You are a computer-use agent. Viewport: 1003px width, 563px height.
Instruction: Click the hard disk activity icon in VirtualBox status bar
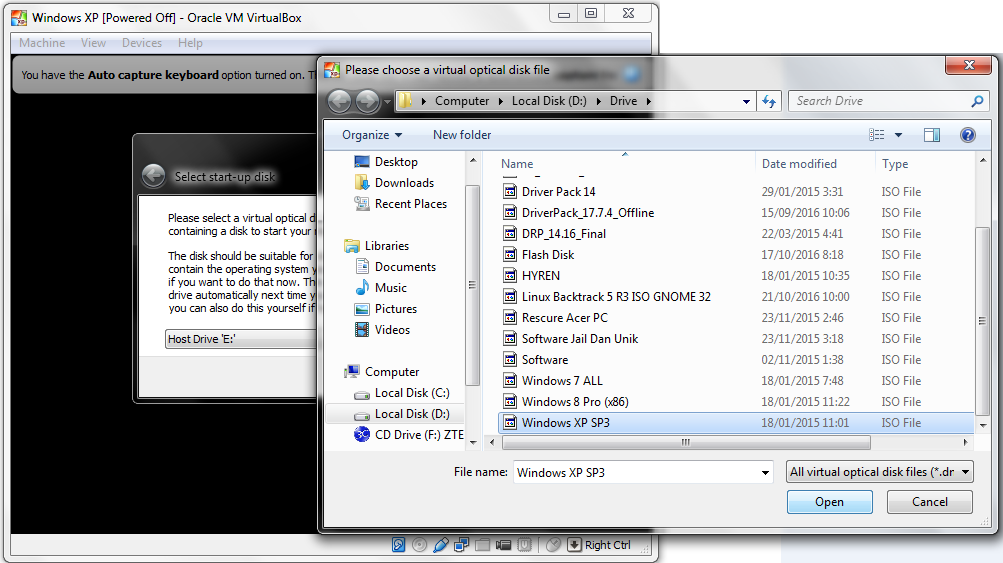pyautogui.click(x=399, y=545)
